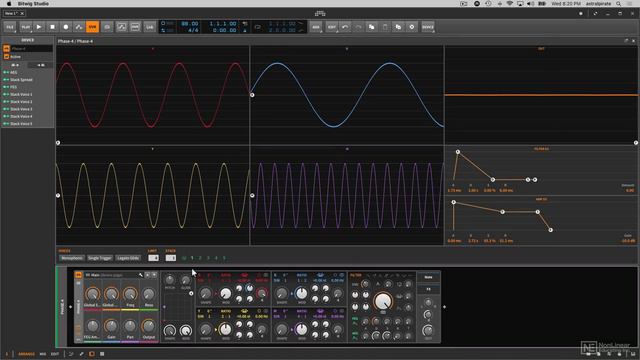Click the Undo arrow icon
640x360 pixels.
pyautogui.click(x=345, y=27)
